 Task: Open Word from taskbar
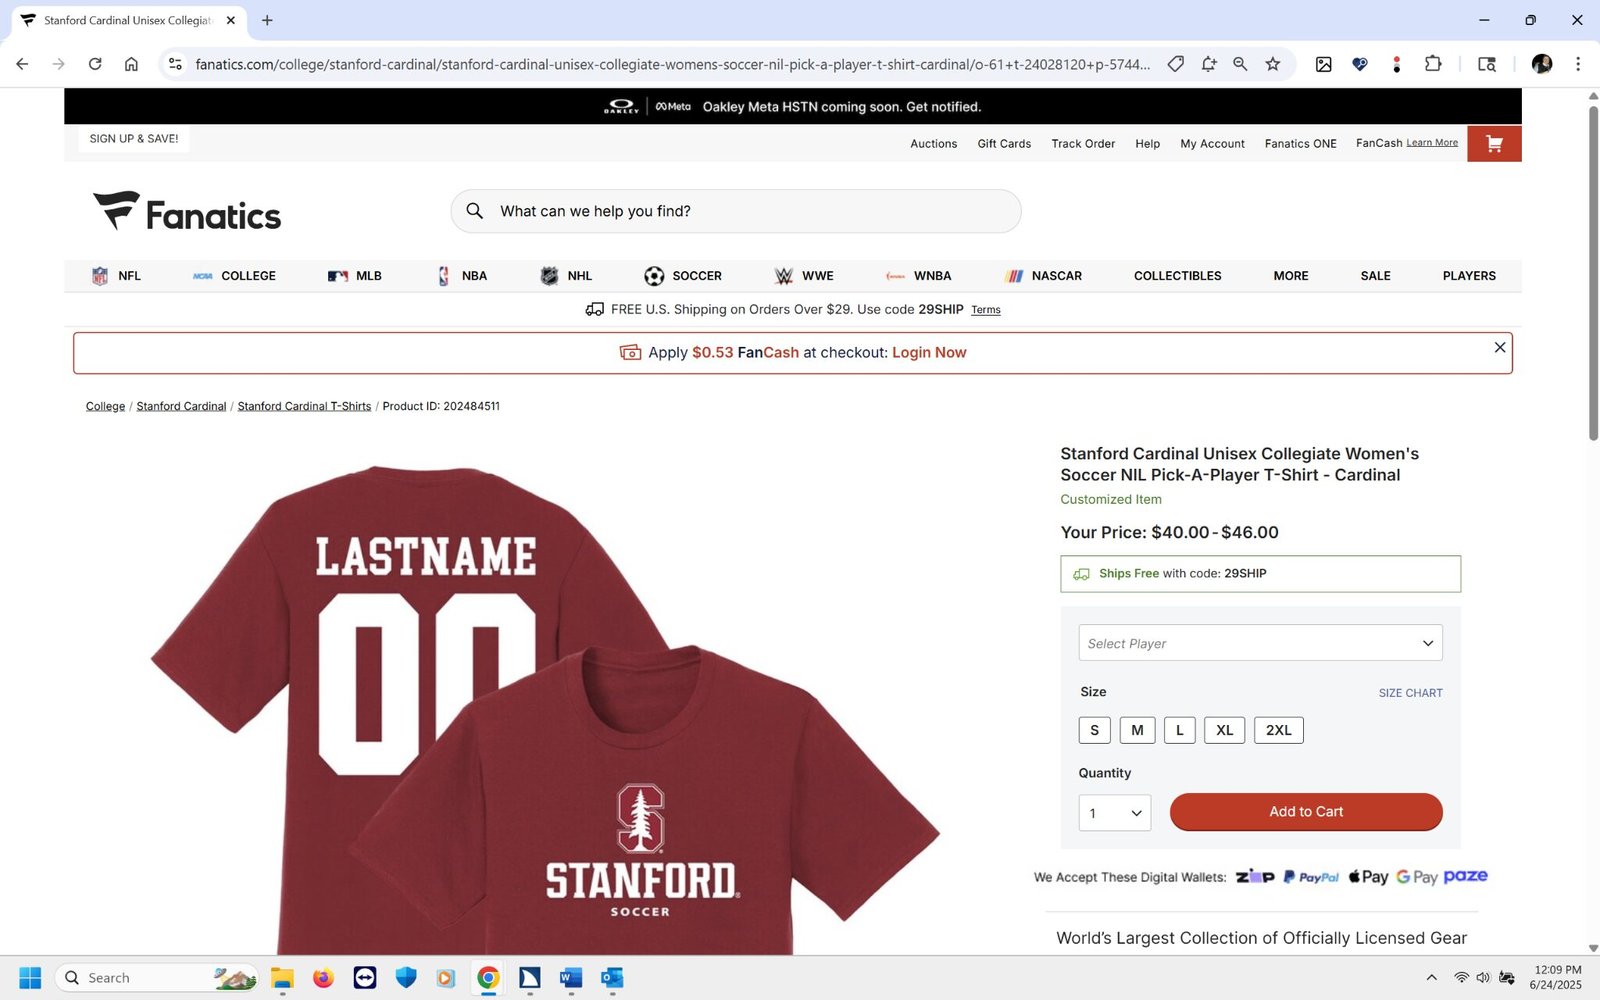(x=571, y=978)
